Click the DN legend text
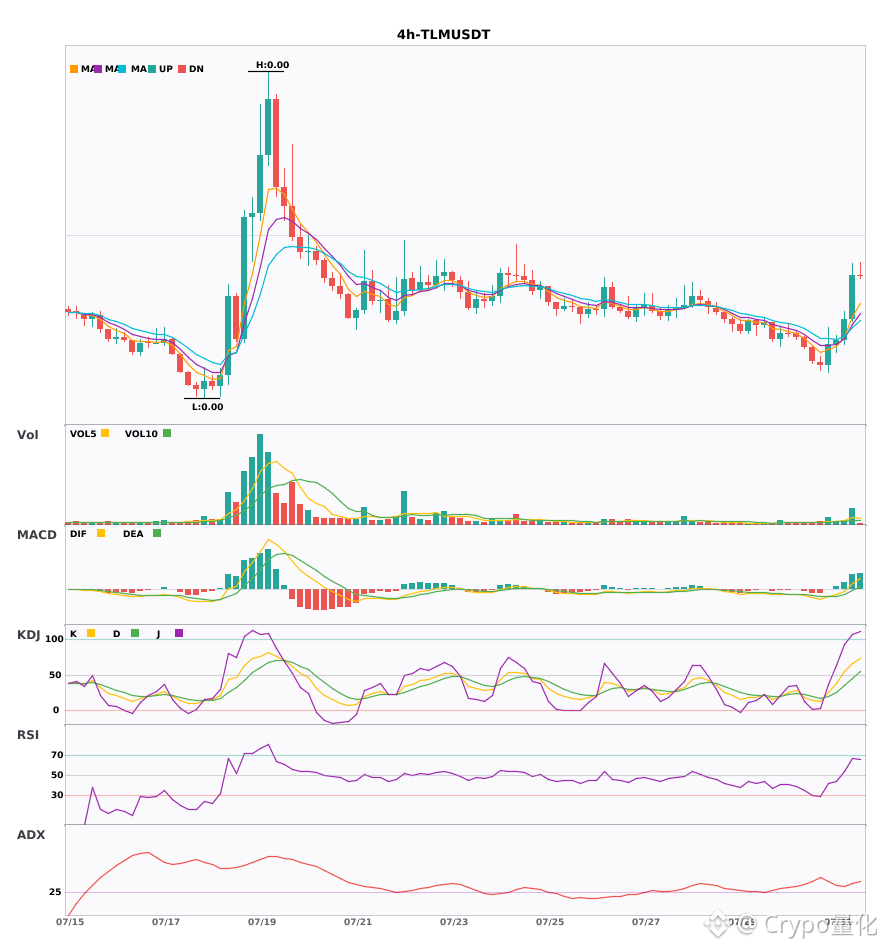Image resolution: width=885 pixels, height=950 pixels. click(196, 69)
